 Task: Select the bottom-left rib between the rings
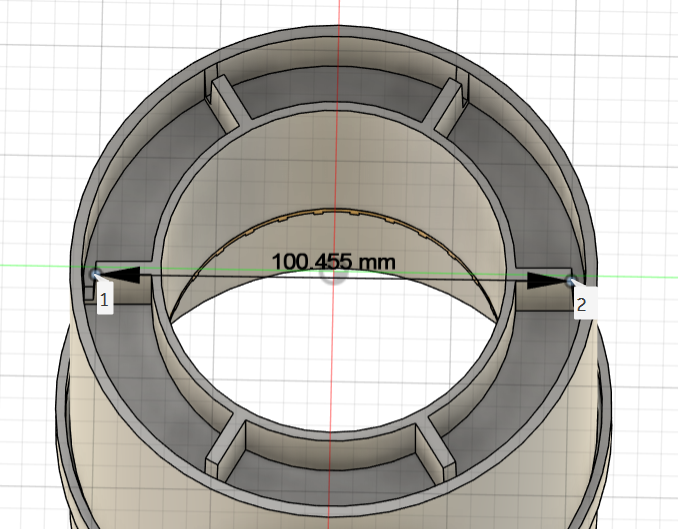(x=225, y=447)
